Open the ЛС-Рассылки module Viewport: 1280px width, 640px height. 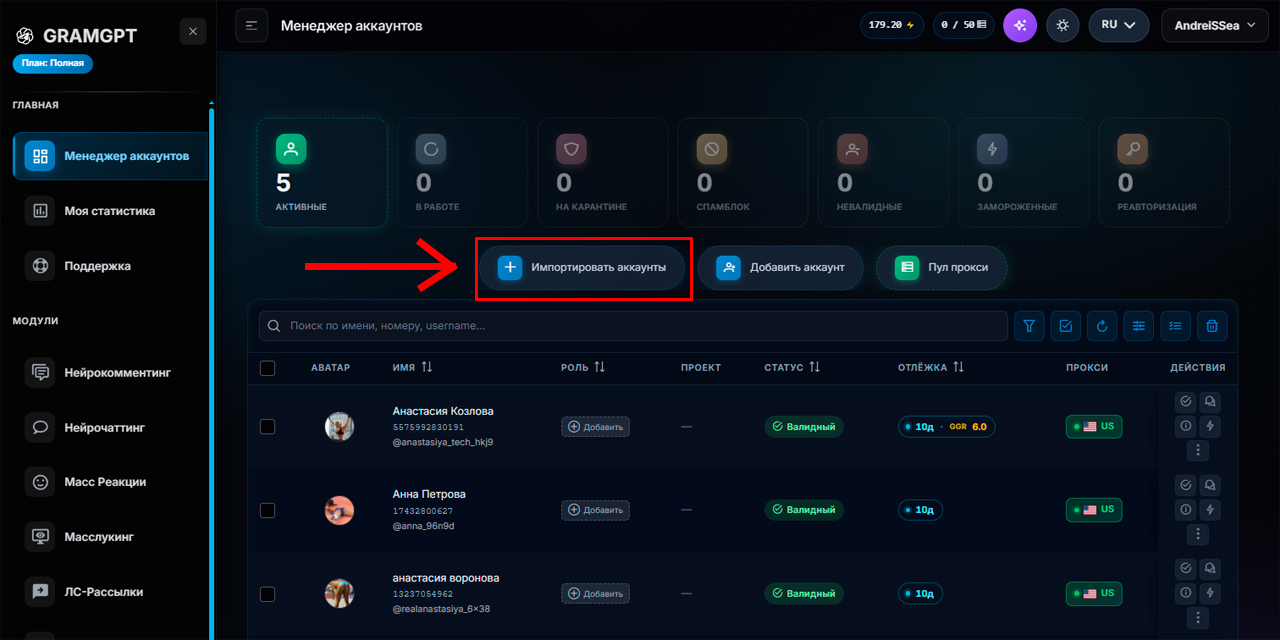coord(110,592)
